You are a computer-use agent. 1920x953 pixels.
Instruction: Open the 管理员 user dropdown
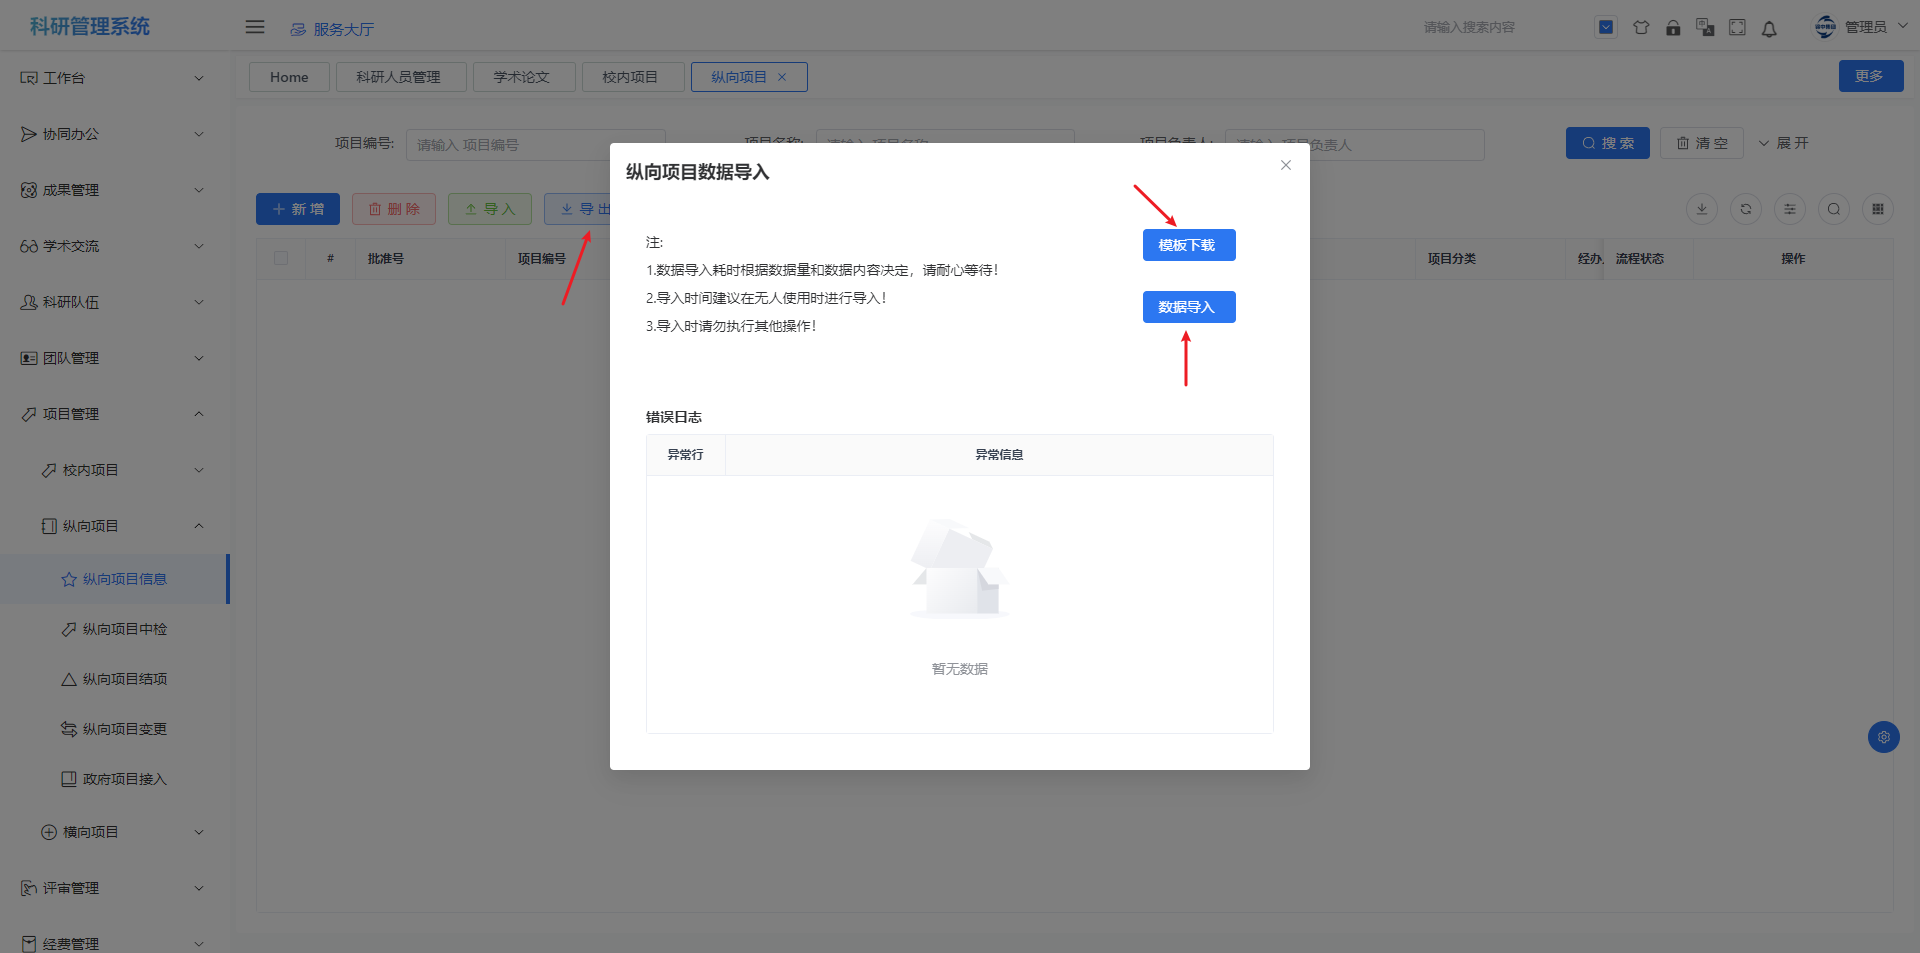click(1862, 27)
